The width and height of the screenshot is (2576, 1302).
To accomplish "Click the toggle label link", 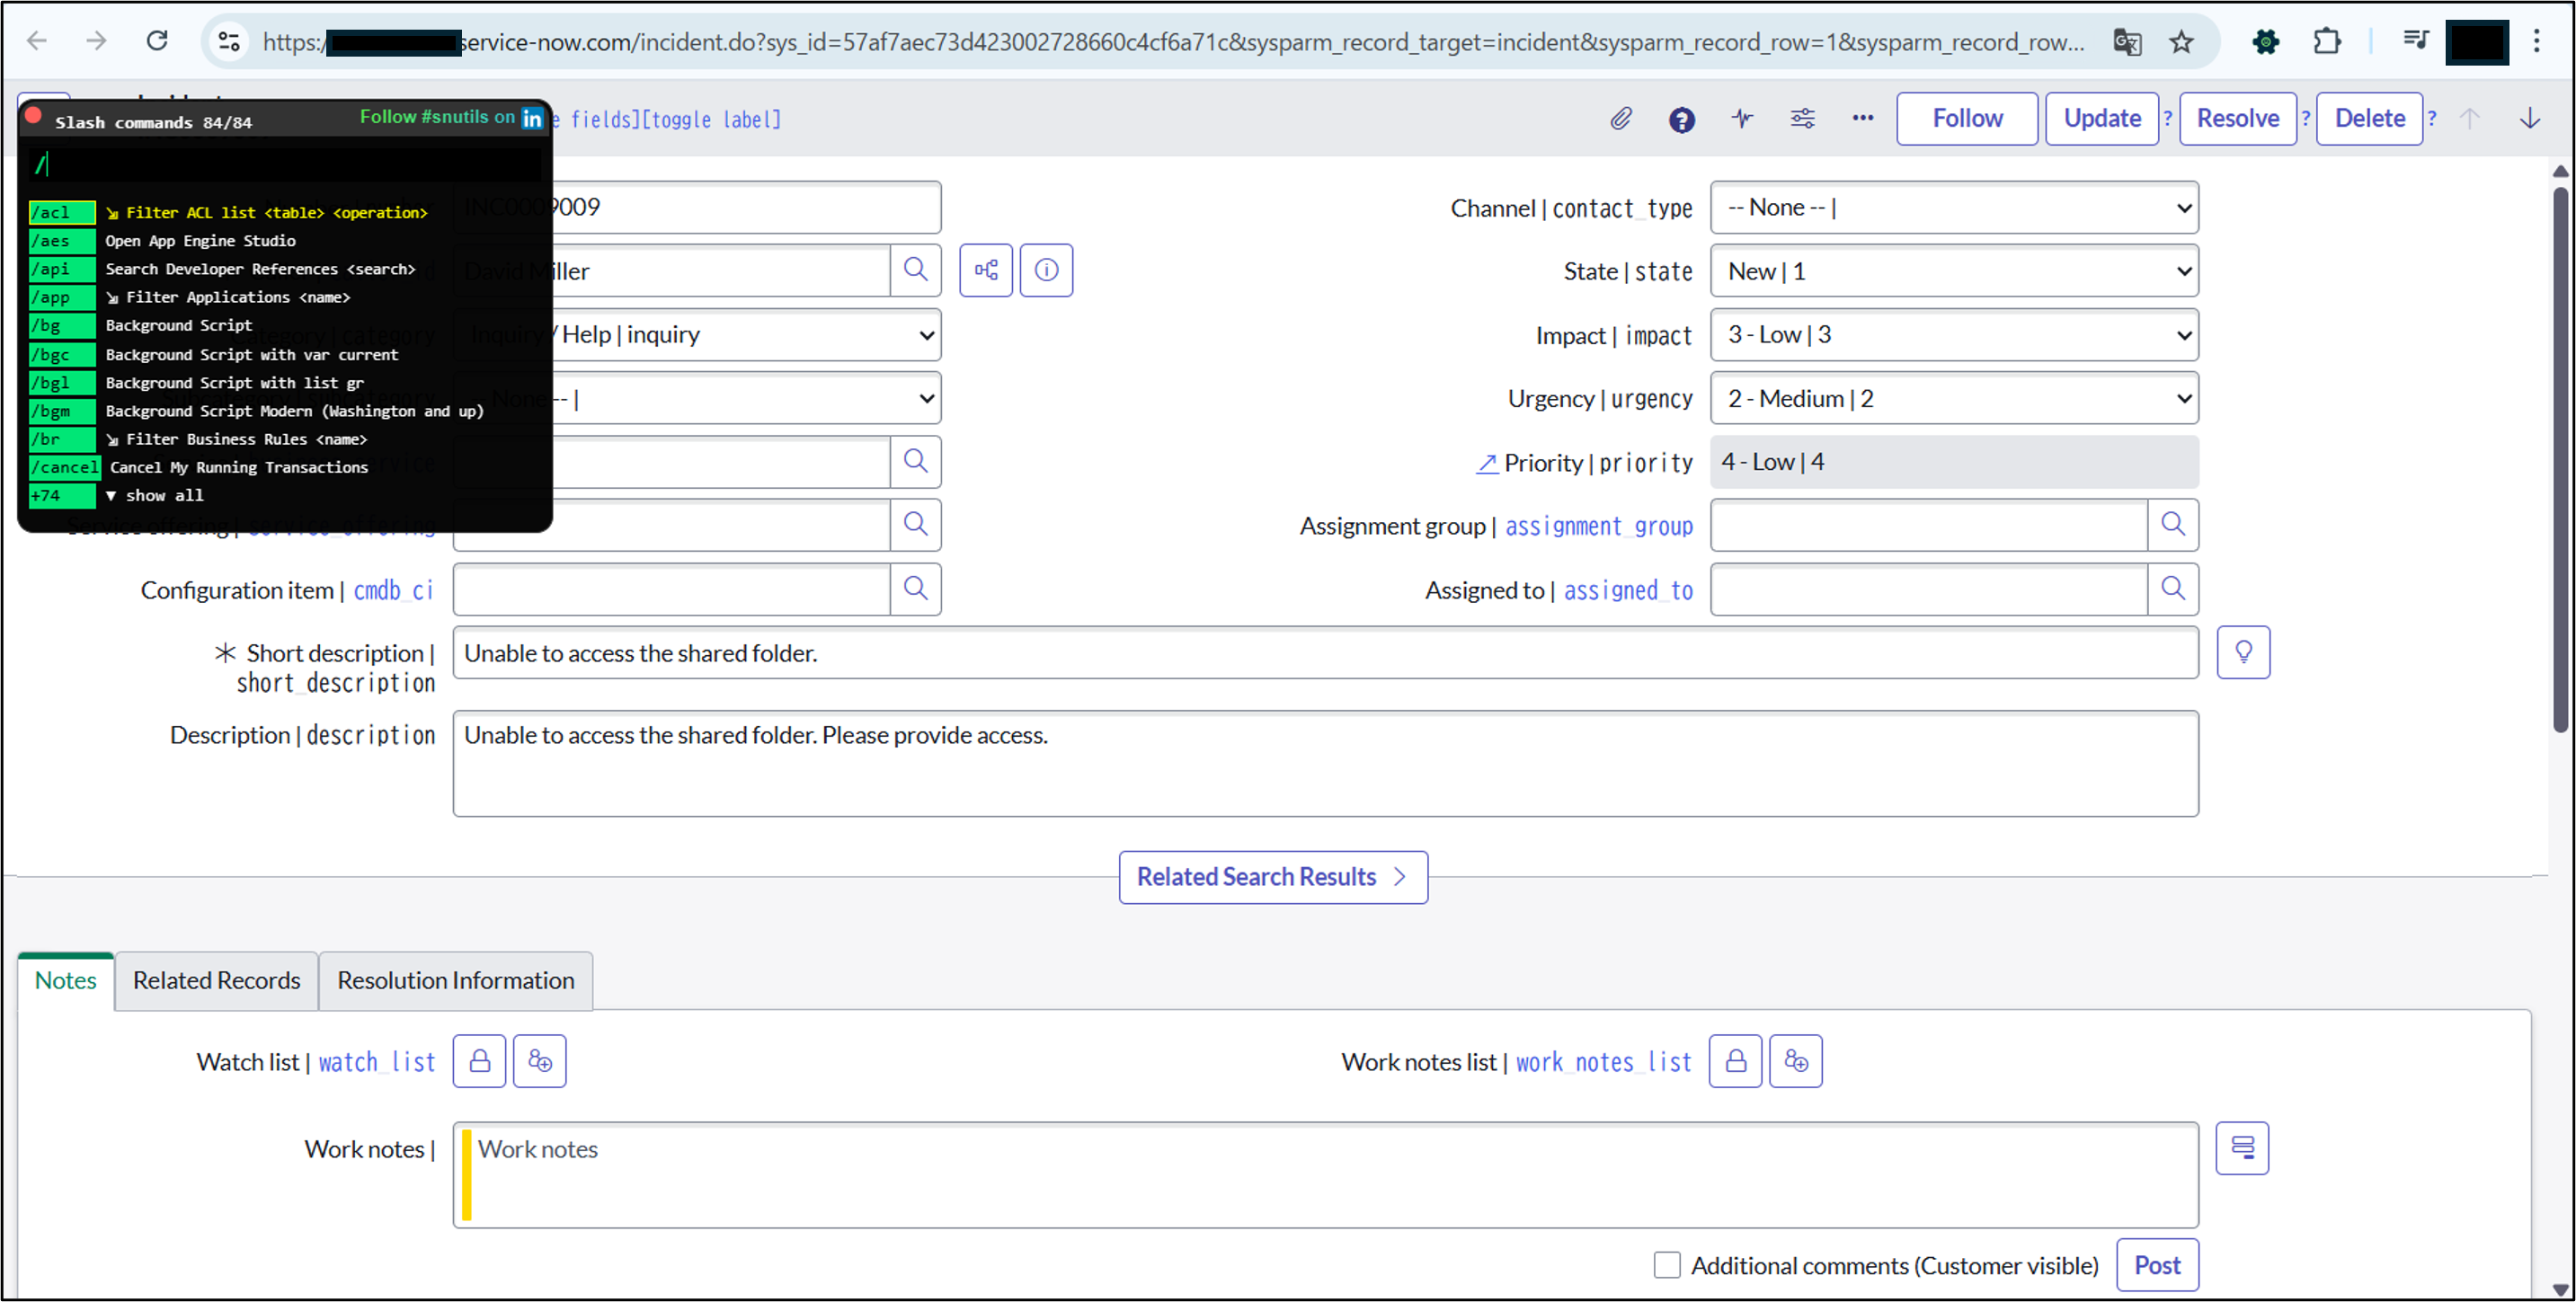I will pyautogui.click(x=711, y=120).
